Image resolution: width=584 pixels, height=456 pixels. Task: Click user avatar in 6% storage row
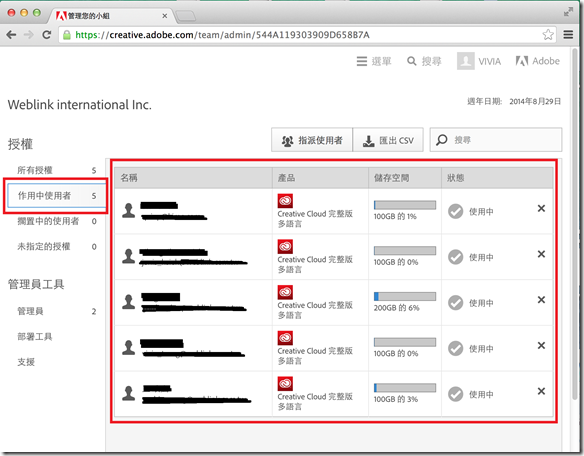[129, 302]
